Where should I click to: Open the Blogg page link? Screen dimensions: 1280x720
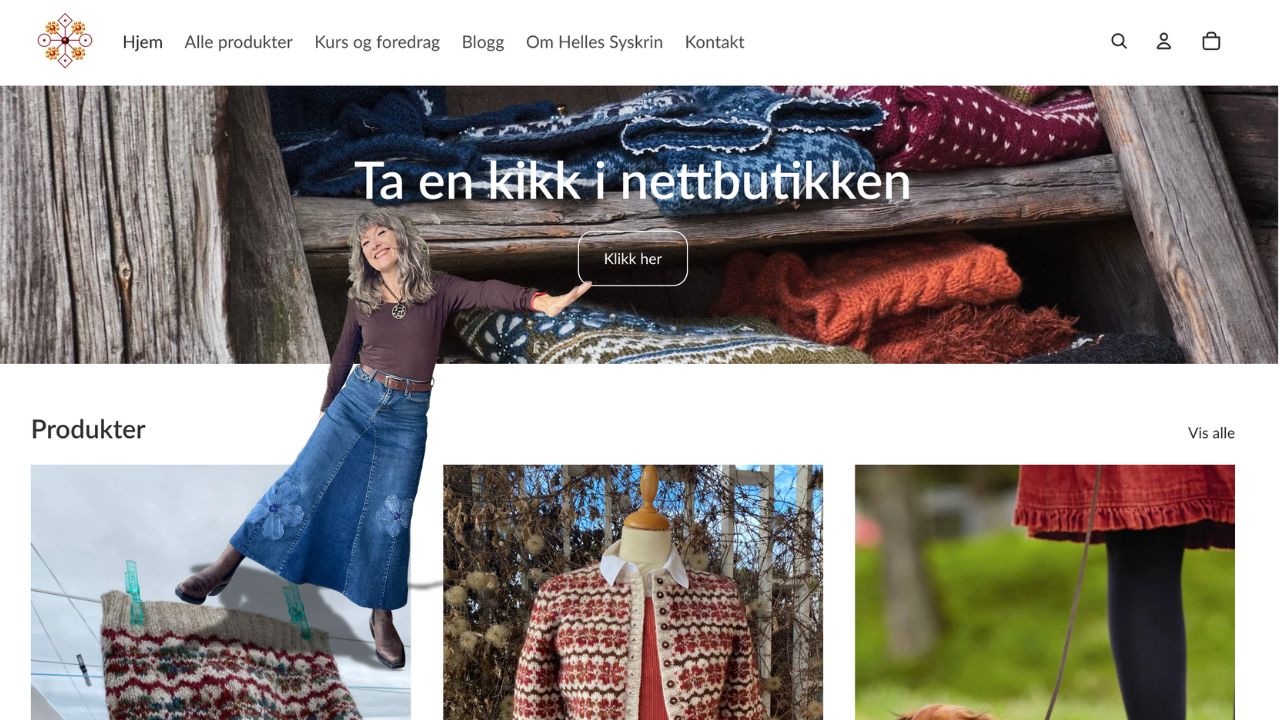pos(483,42)
